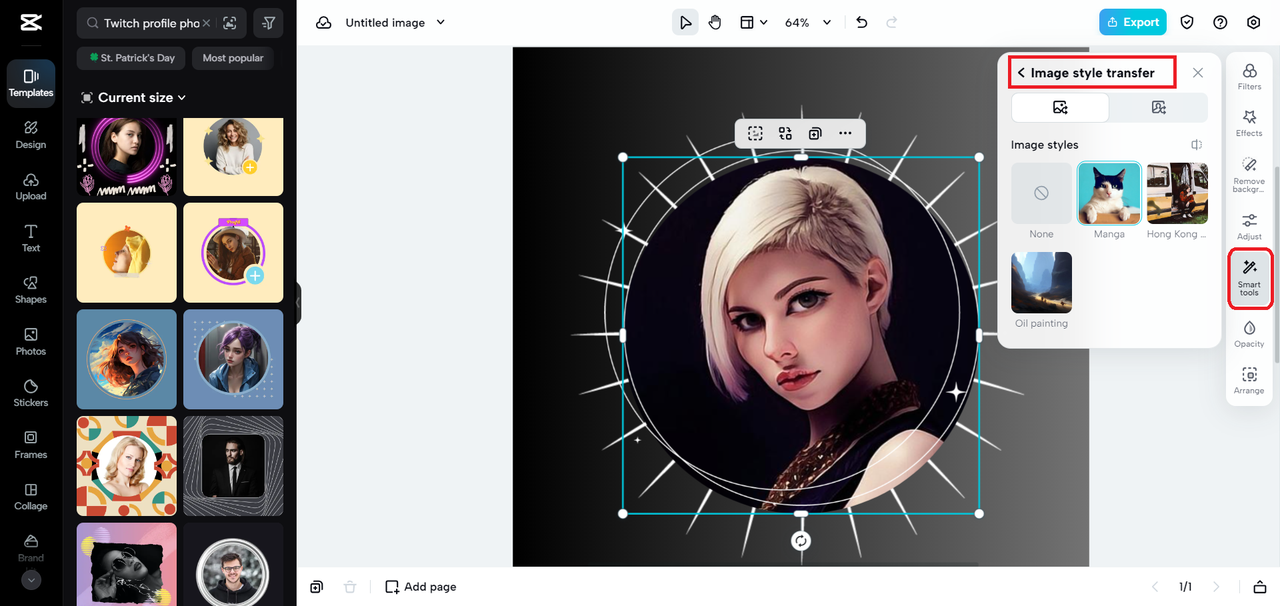Image resolution: width=1280 pixels, height=606 pixels.
Task: Export the image
Action: point(1133,22)
